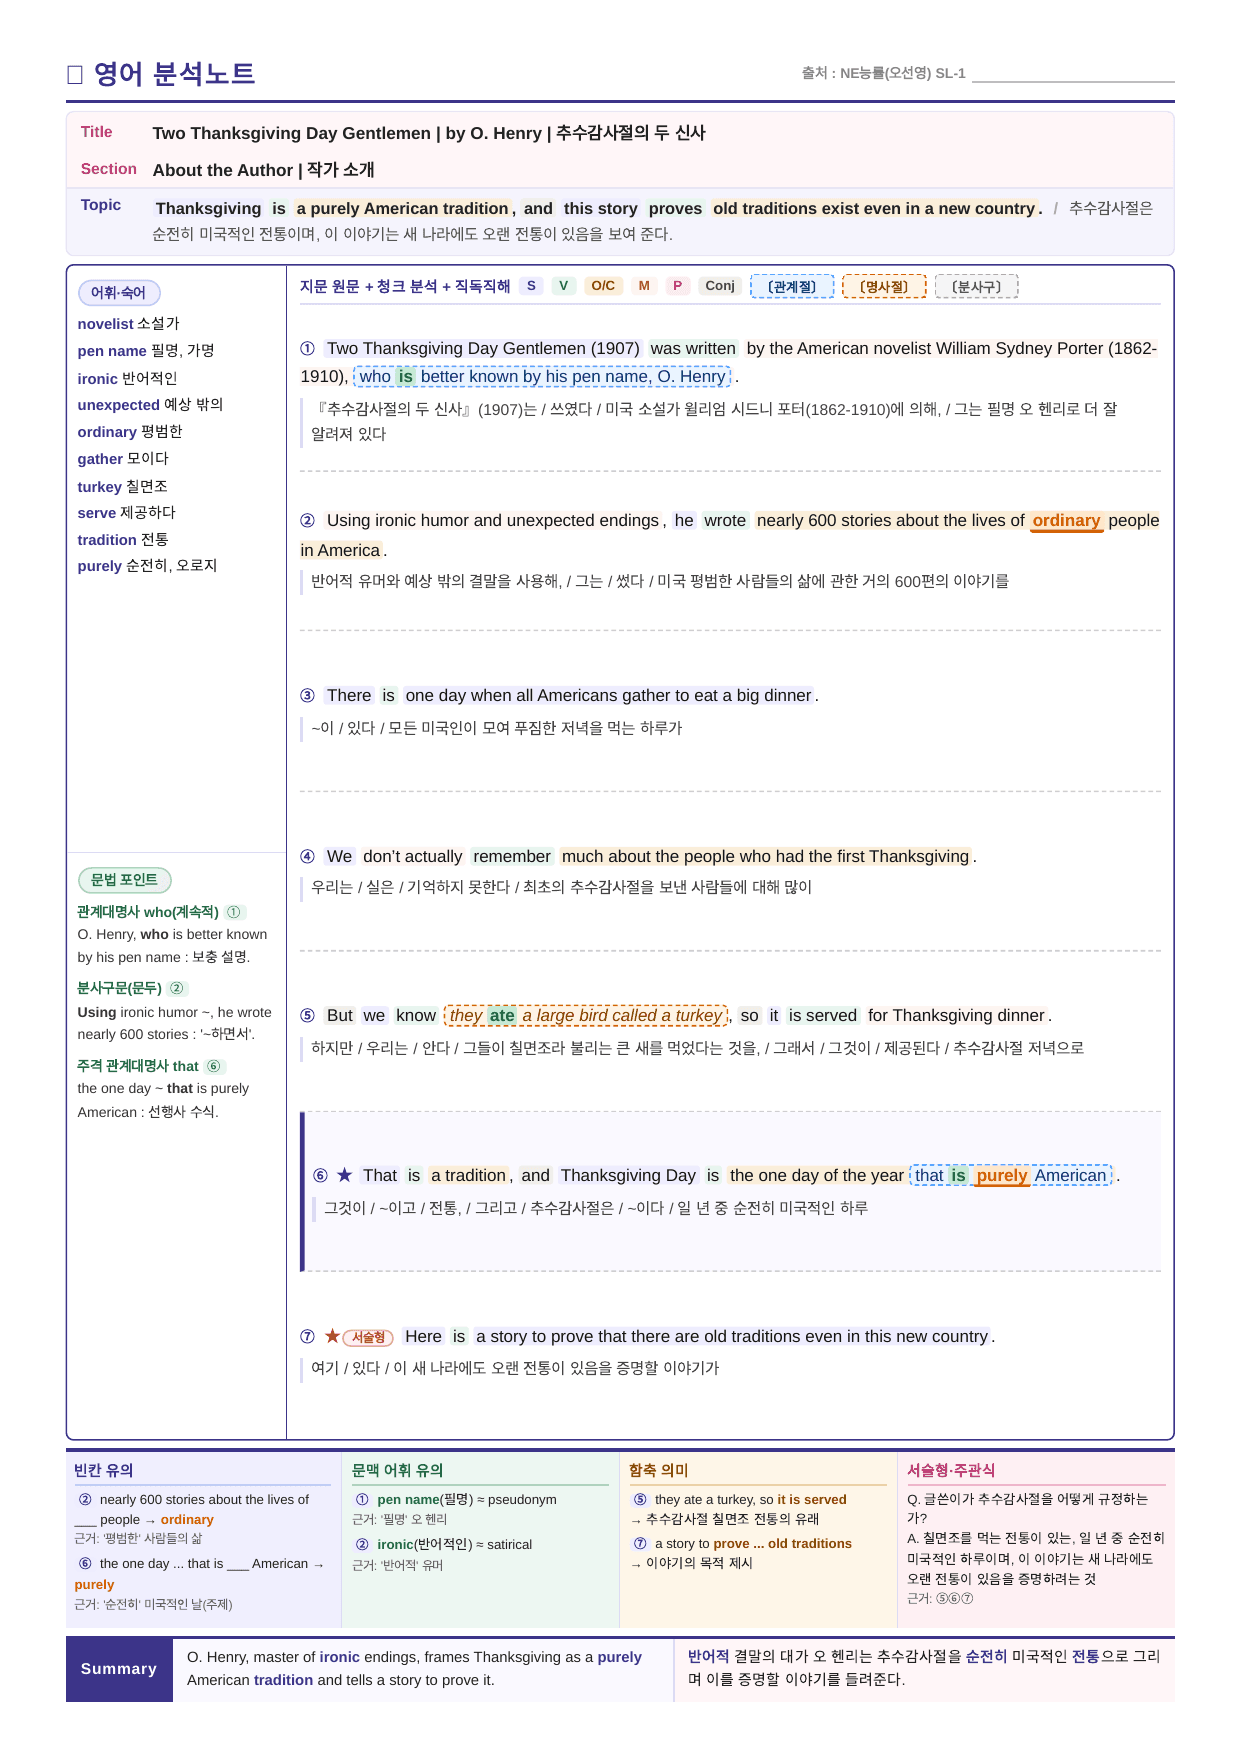This screenshot has height=1754, width=1240.
Task: Click the star icon beside sentence ⑥
Action: point(345,1175)
